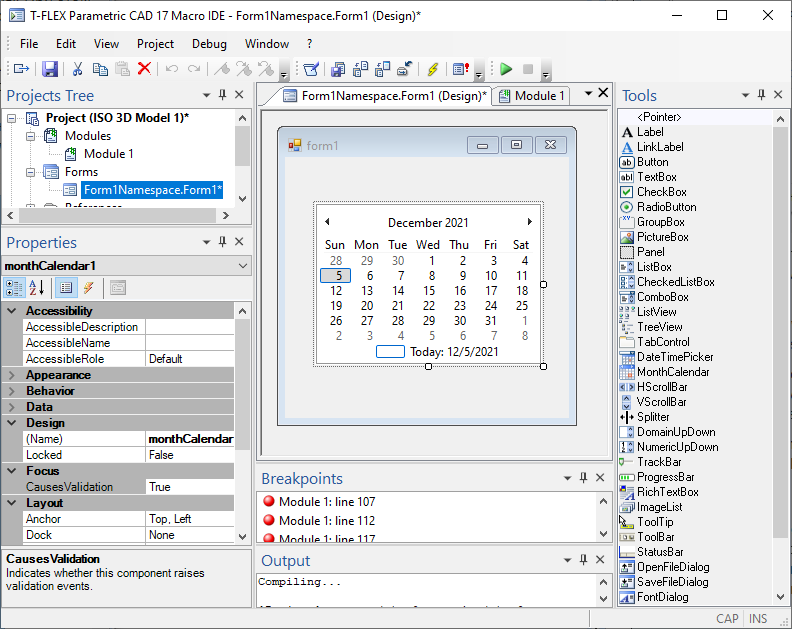The width and height of the screenshot is (792, 629).
Task: Sort Properties alphabetically with A-Z icon
Action: tap(36, 288)
